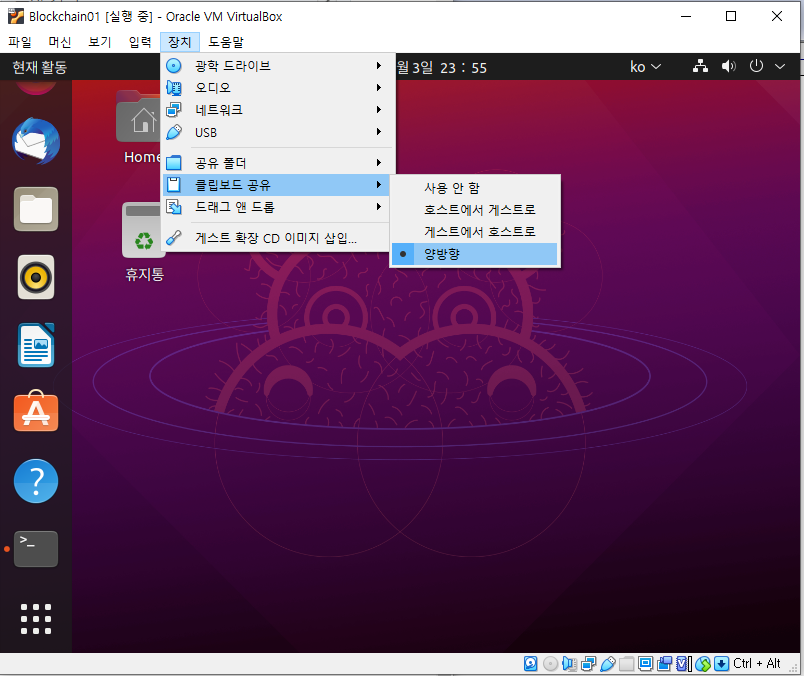Show applications grid button in dock
The width and height of the screenshot is (804, 676).
coord(36,619)
